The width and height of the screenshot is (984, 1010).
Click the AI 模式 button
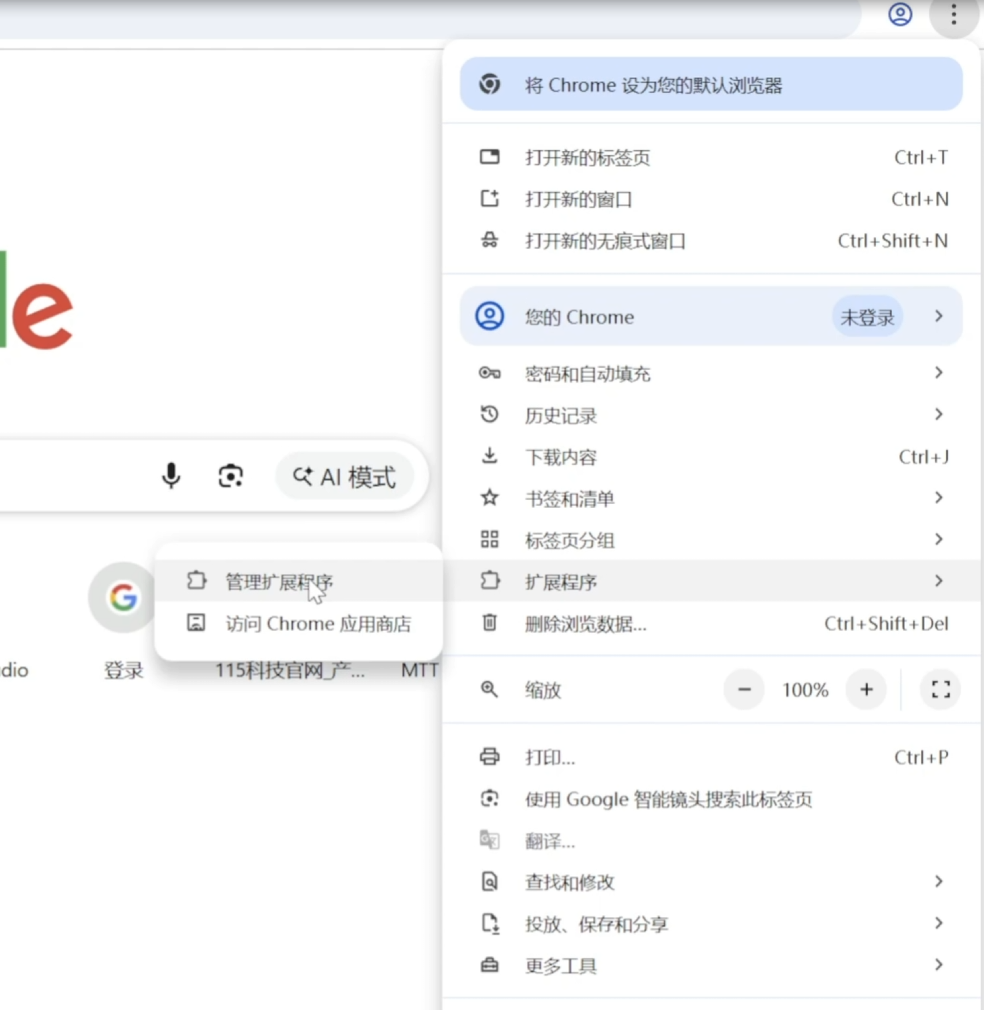pos(345,477)
